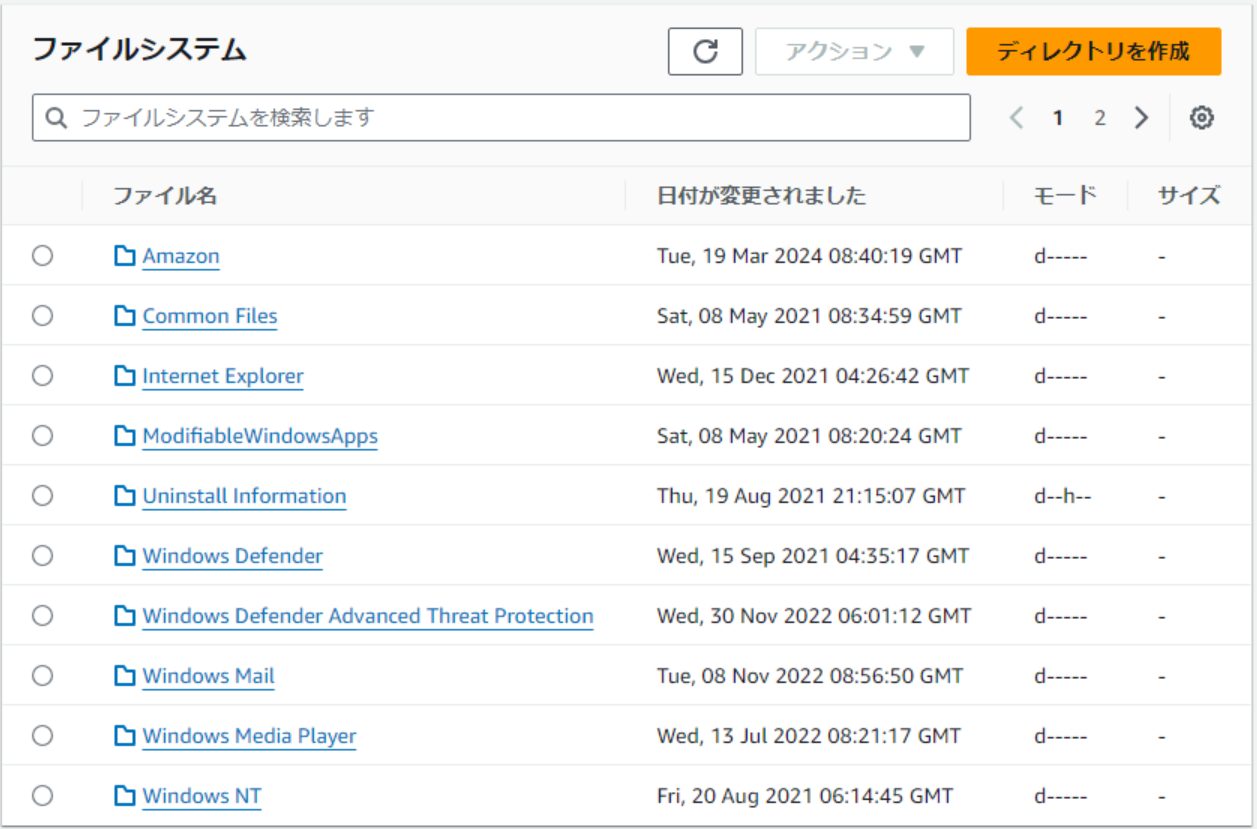Select the Internet Explorer radio button

click(x=42, y=376)
